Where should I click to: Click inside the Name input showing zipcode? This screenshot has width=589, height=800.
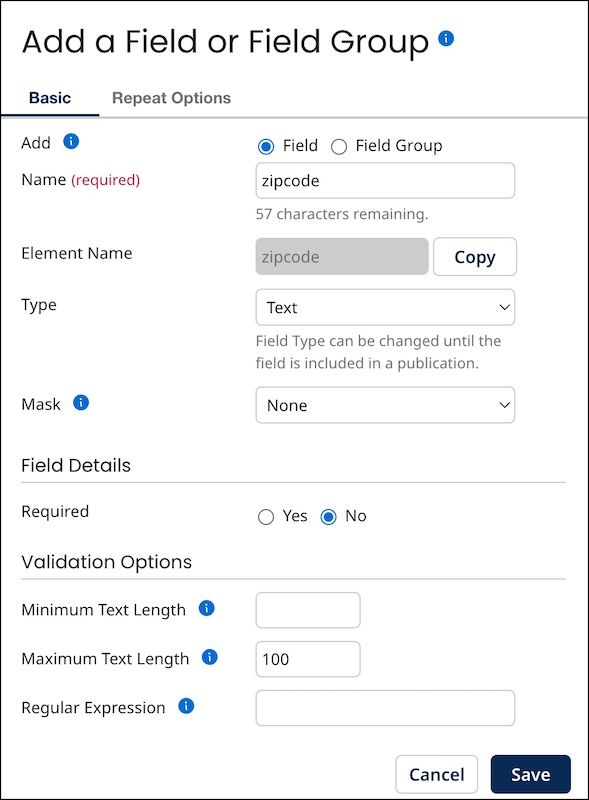tap(385, 180)
